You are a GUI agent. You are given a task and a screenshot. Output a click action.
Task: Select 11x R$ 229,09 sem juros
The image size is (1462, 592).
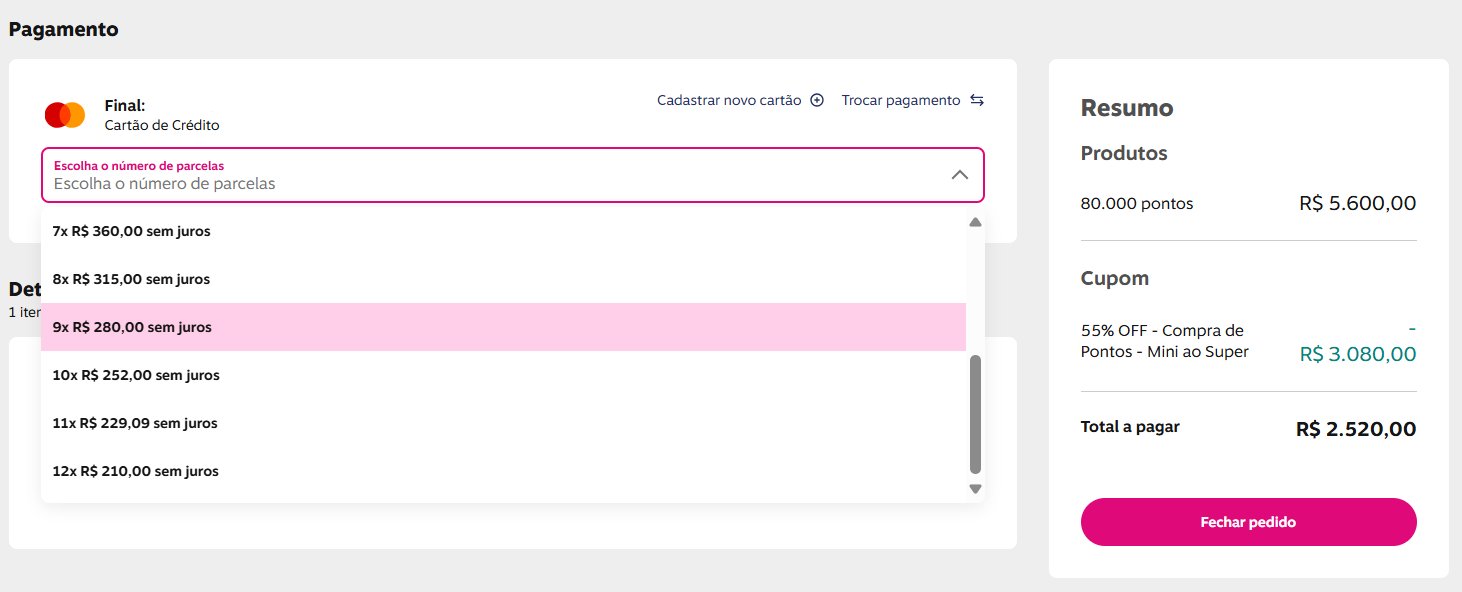tap(135, 423)
